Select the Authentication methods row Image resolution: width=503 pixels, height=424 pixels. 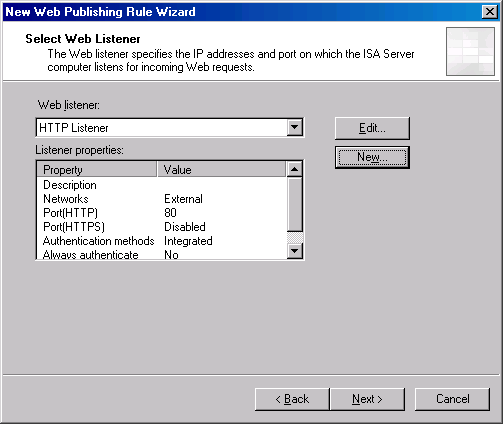pyautogui.click(x=162, y=241)
